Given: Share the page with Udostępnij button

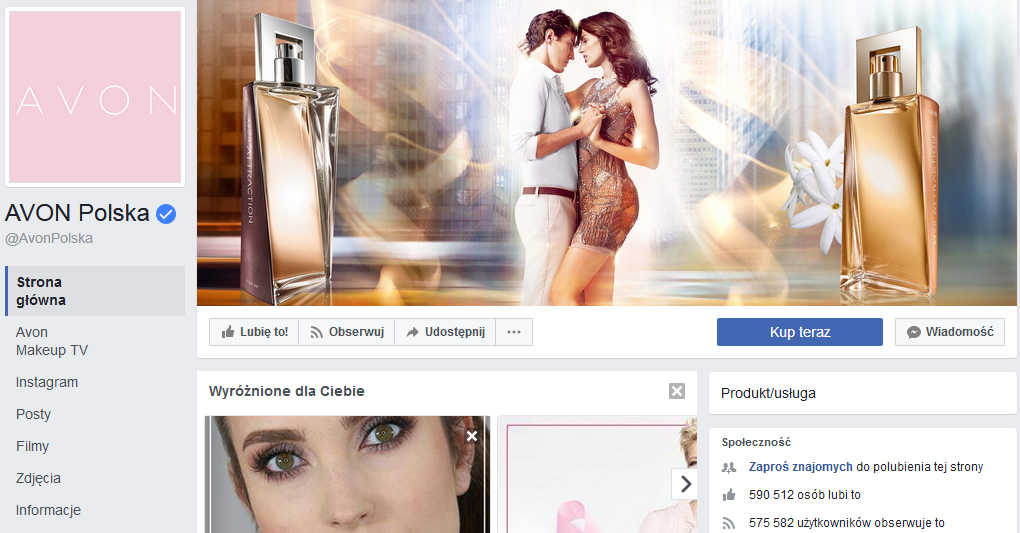Looking at the screenshot, I should (444, 332).
